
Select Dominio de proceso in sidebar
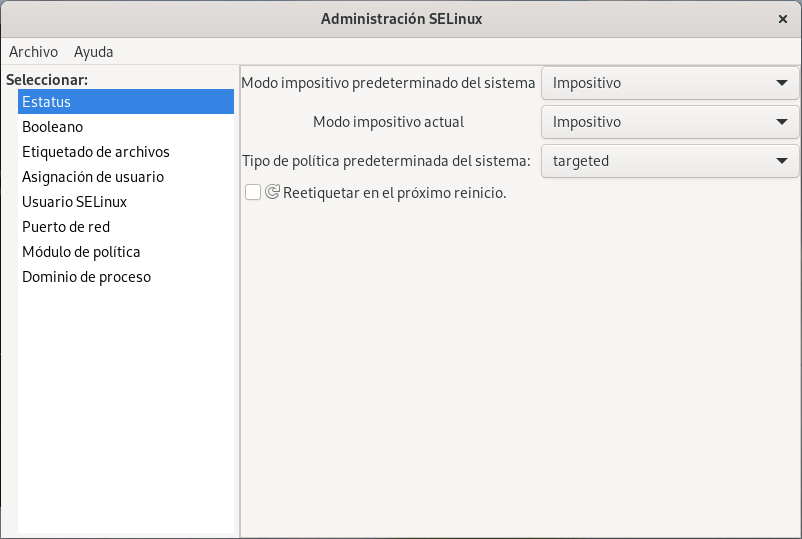86,277
